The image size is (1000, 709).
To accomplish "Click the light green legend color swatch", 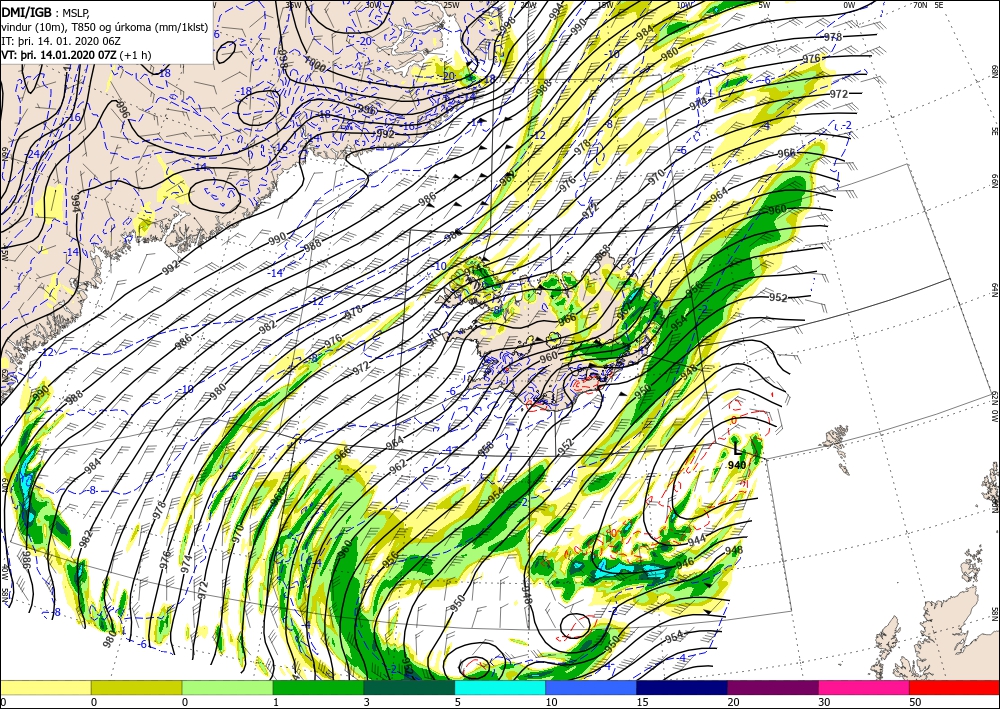I will 227,687.
